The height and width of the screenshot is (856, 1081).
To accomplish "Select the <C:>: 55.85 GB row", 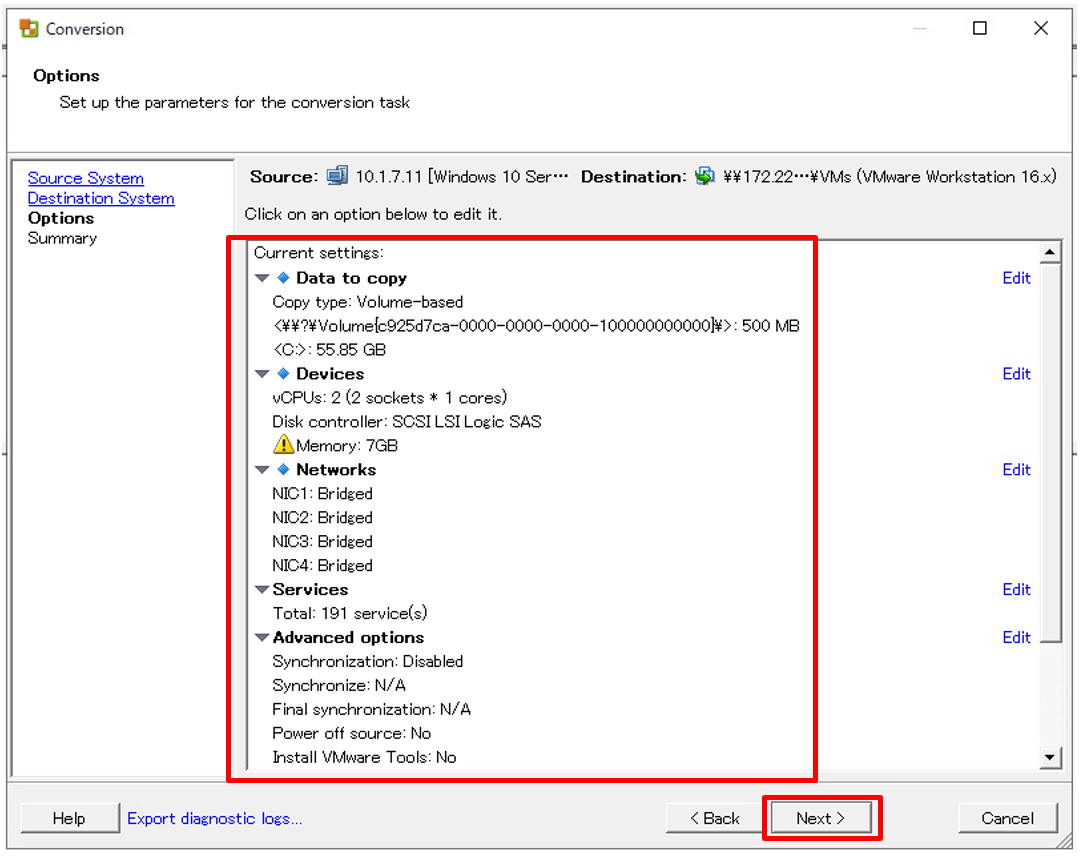I will tap(330, 349).
